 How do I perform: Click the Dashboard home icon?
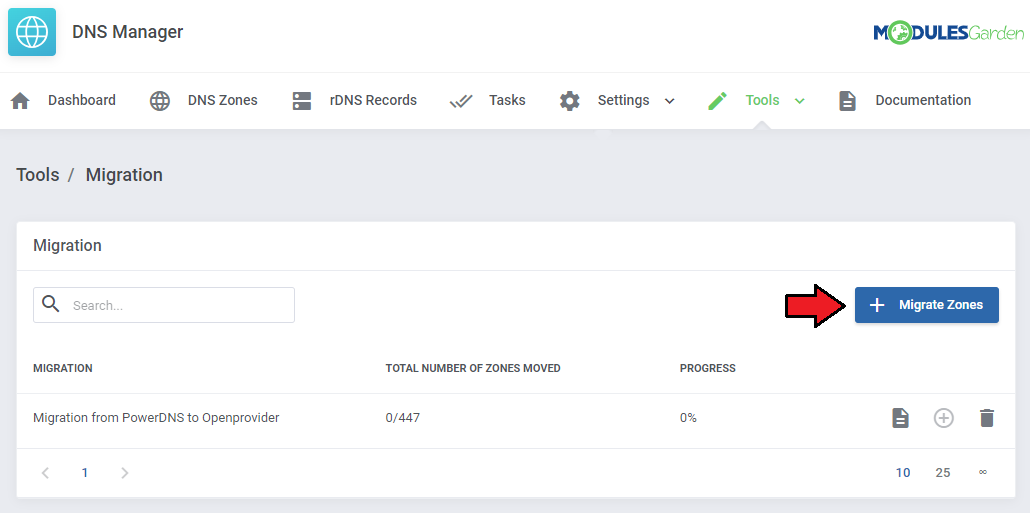tap(20, 101)
